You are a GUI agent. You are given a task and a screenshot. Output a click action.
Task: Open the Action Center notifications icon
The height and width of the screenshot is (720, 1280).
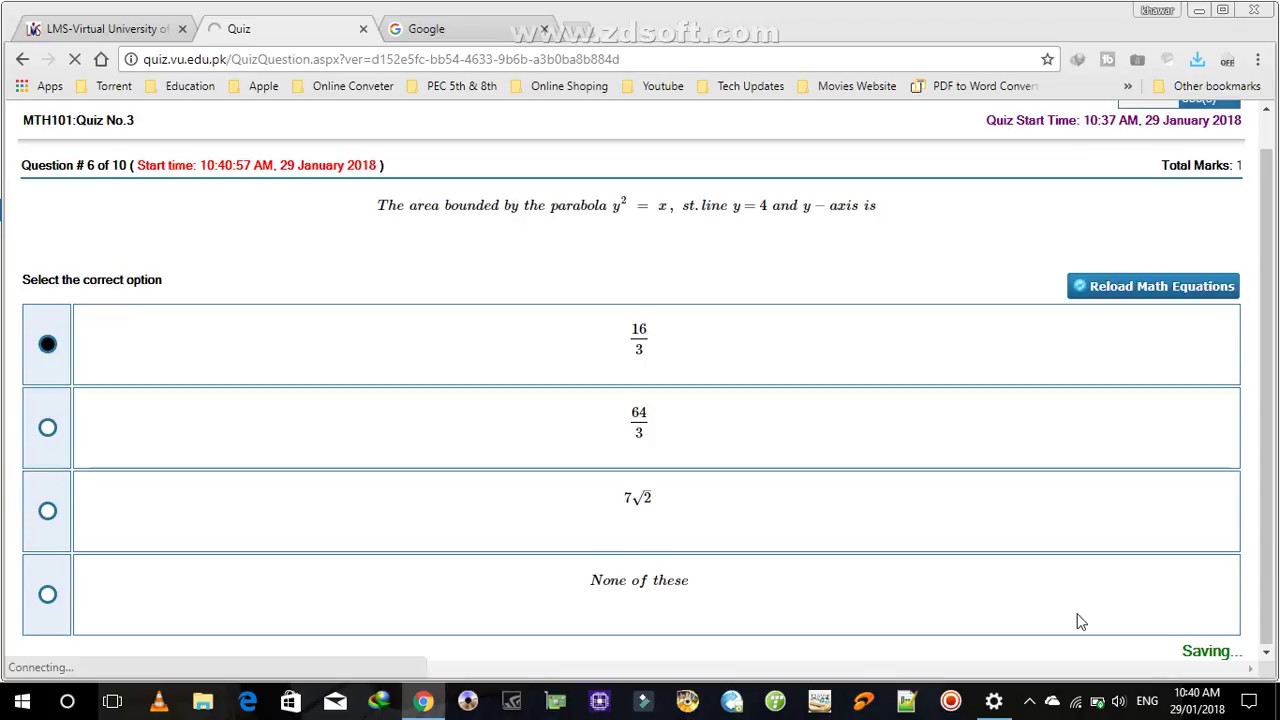1249,701
